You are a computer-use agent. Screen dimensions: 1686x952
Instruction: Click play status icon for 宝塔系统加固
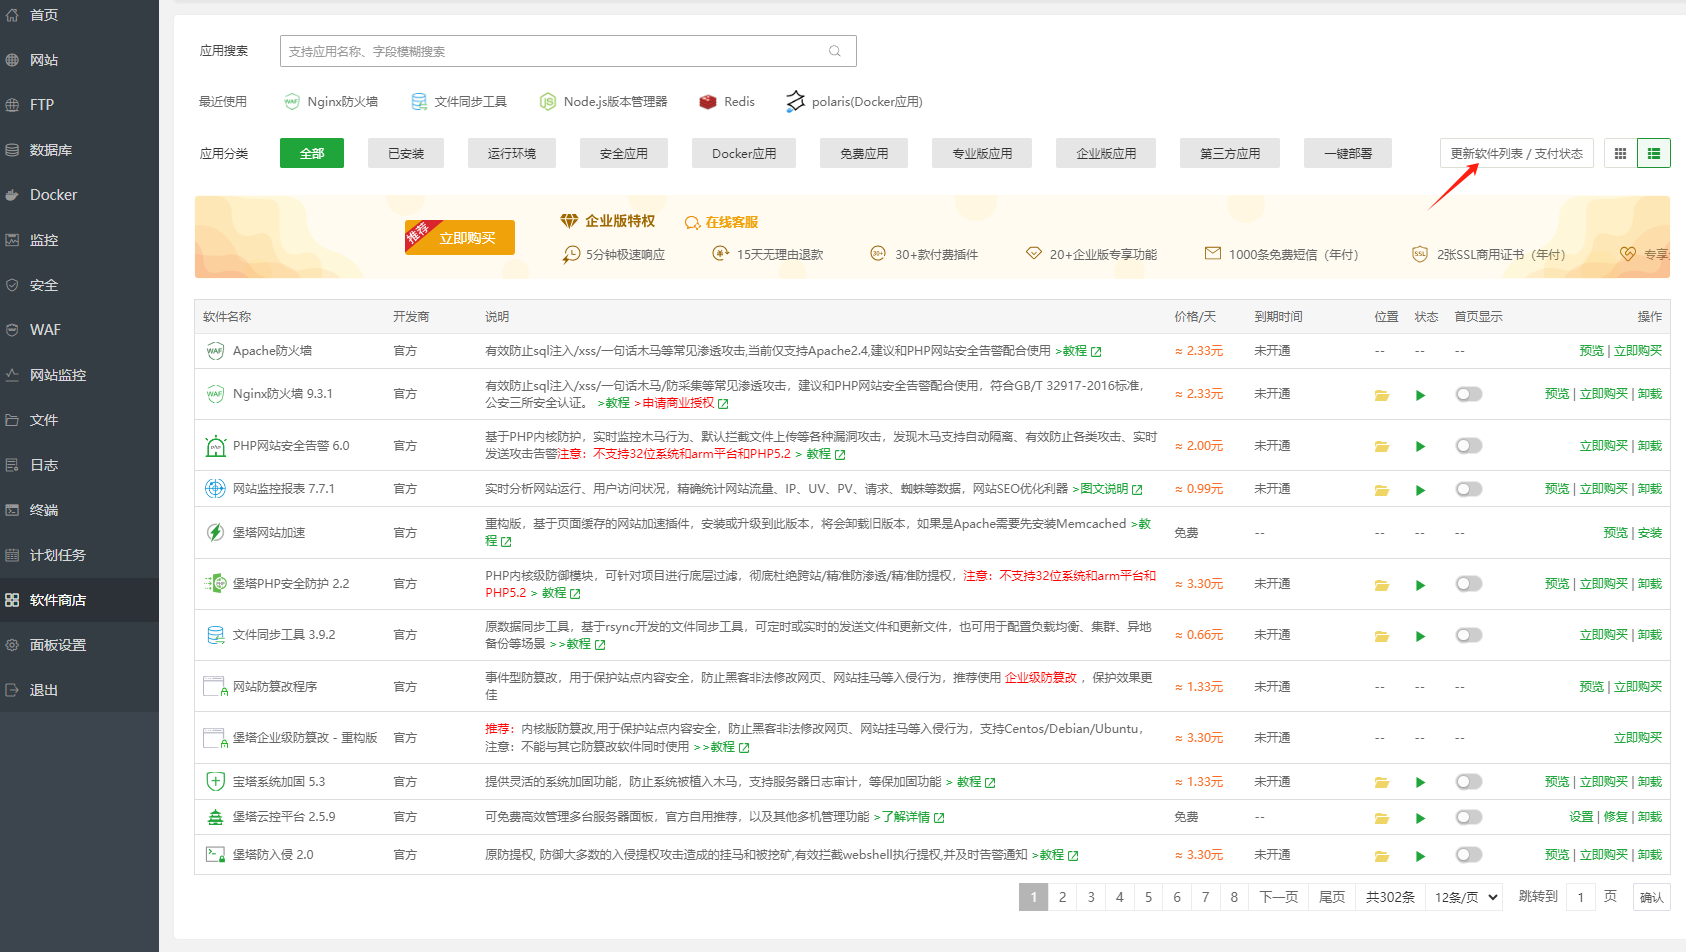[1420, 783]
